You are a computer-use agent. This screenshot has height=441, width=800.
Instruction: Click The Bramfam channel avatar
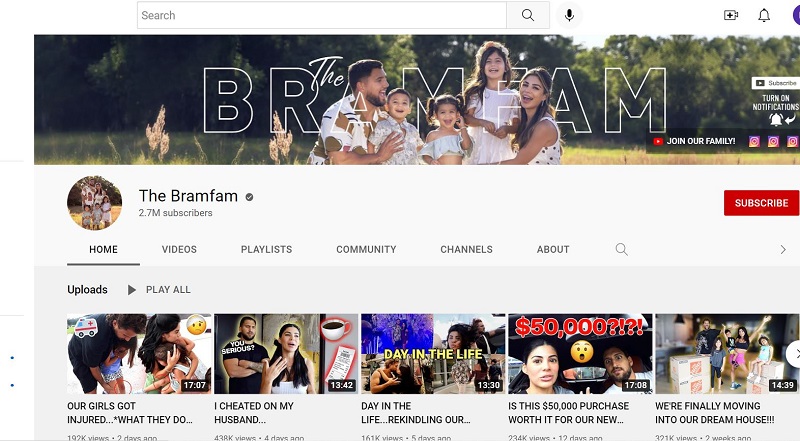tap(94, 203)
